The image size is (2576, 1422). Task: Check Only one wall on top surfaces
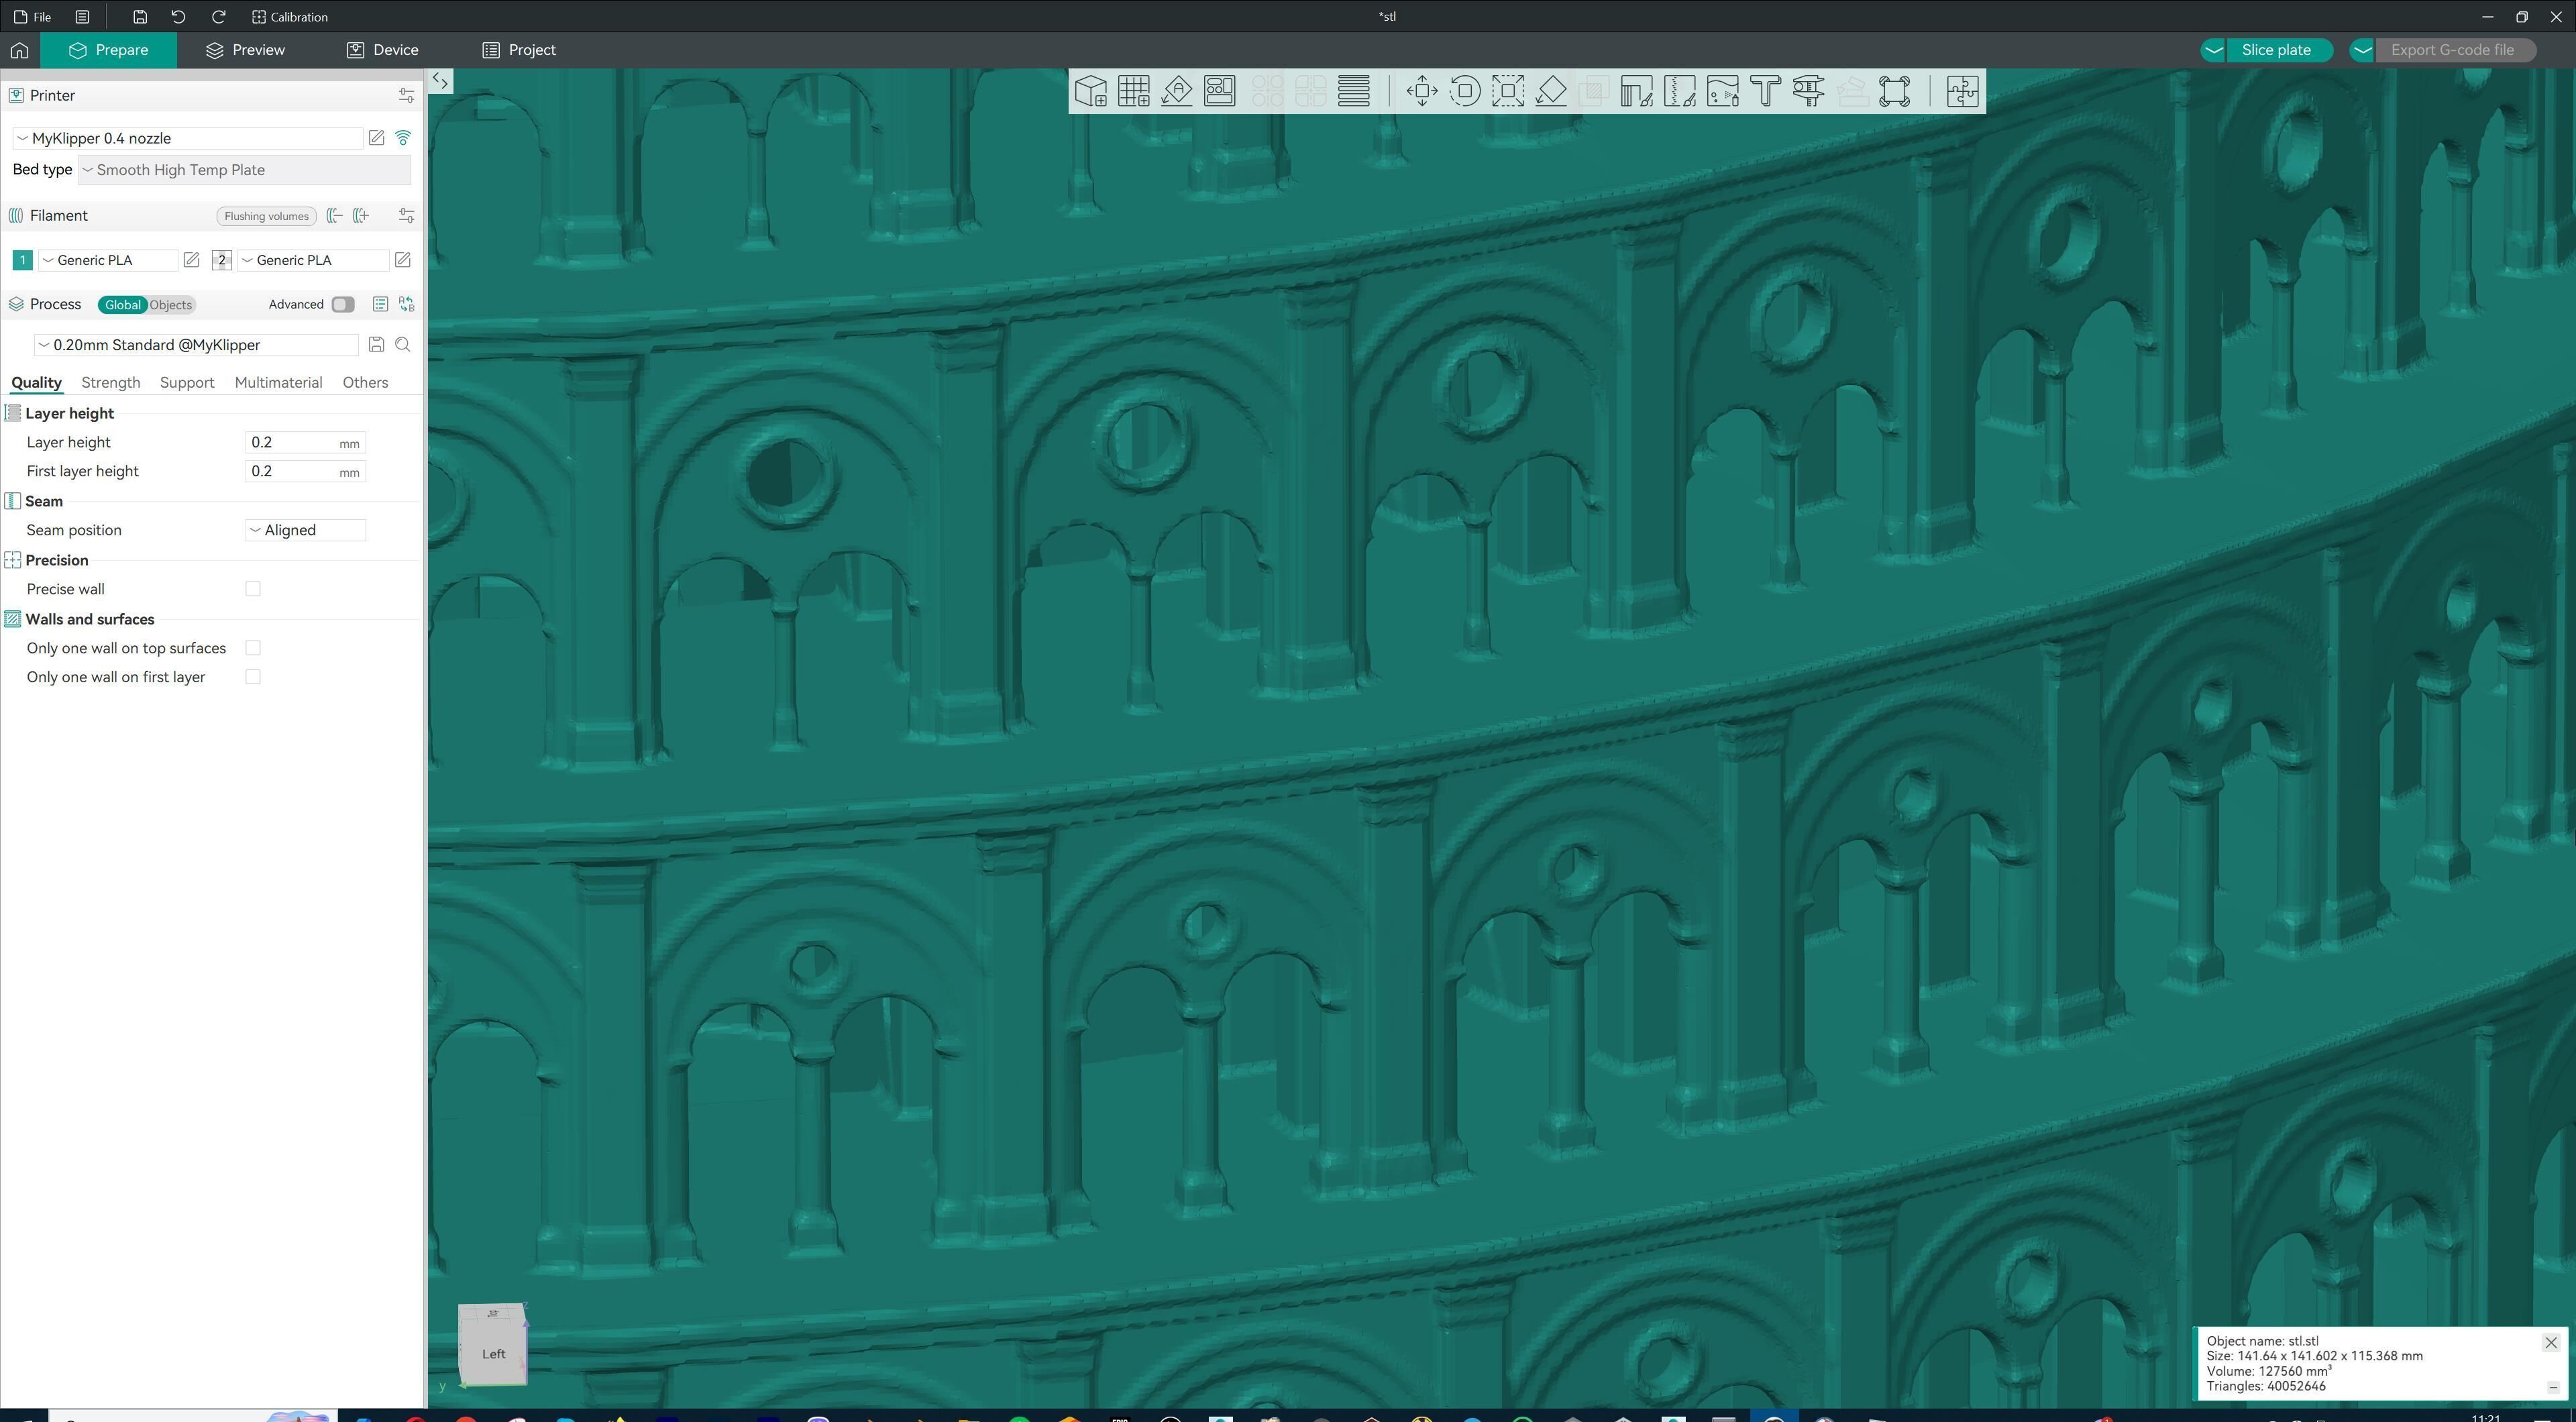[253, 648]
